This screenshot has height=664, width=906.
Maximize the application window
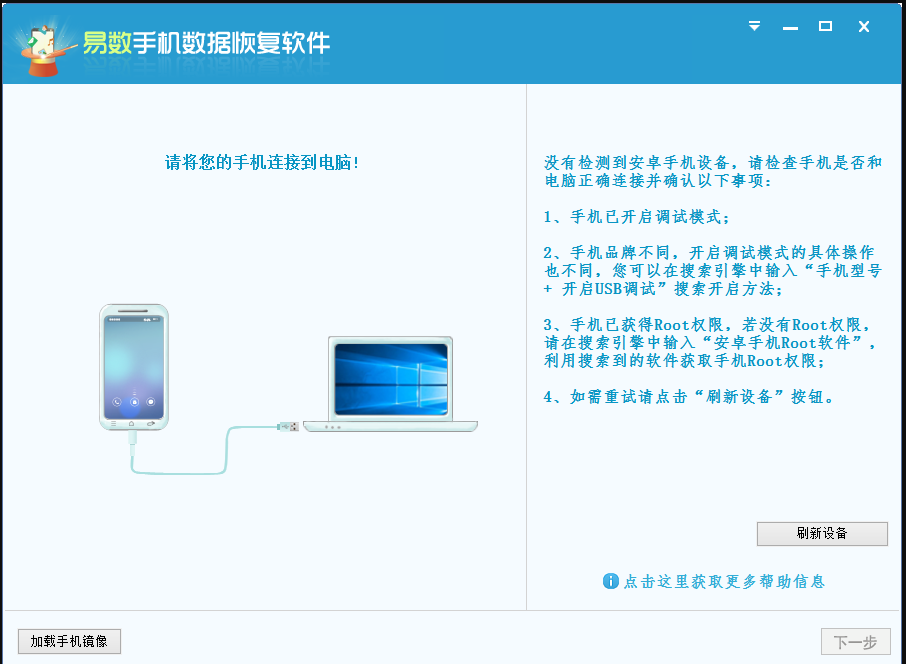coord(825,27)
